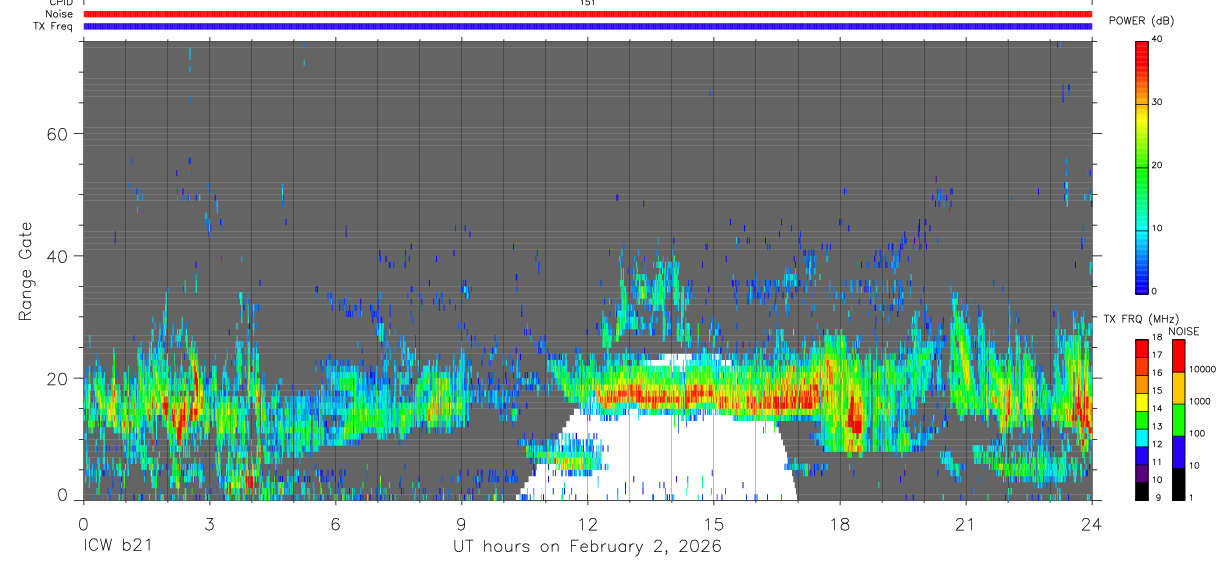Click the 'Noise' row label at top
Viewport: 1228px width, 567px height.
(x=59, y=14)
